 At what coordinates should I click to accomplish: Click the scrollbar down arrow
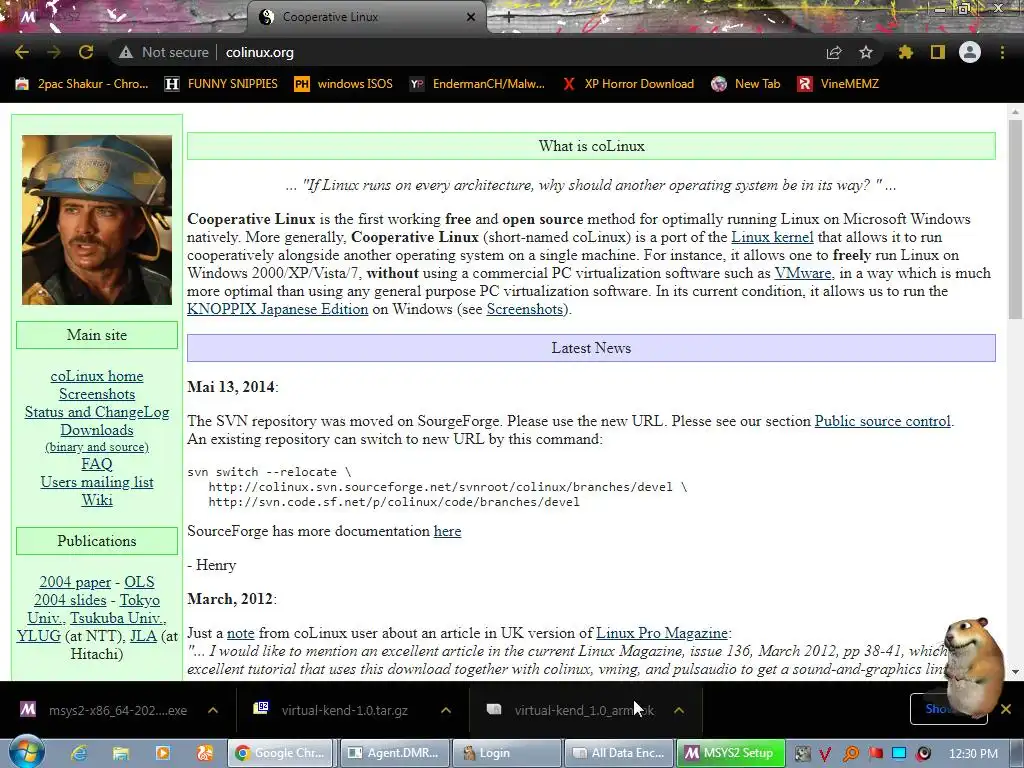1015,671
